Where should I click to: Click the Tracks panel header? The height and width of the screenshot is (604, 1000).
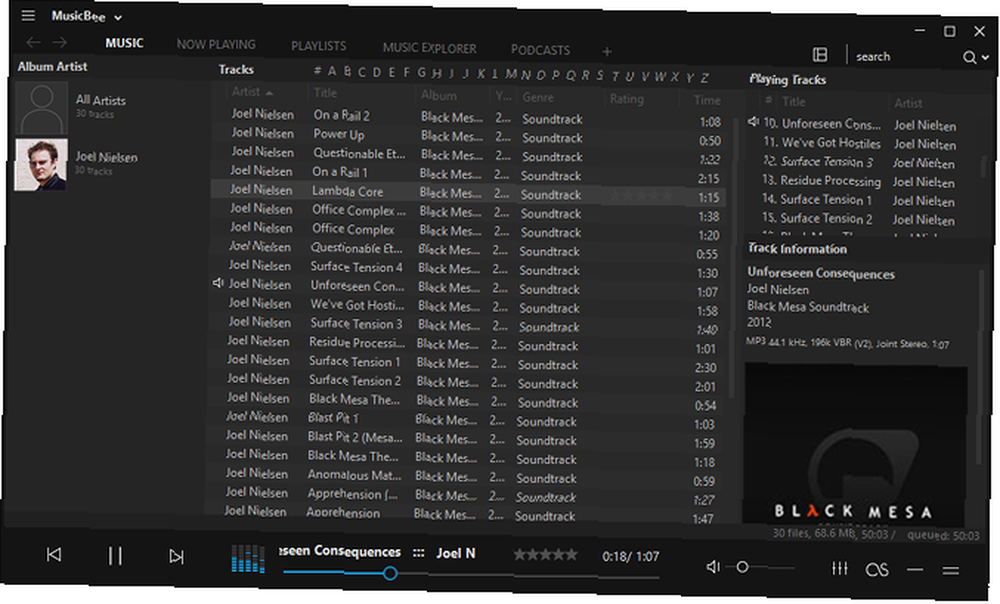[x=236, y=70]
